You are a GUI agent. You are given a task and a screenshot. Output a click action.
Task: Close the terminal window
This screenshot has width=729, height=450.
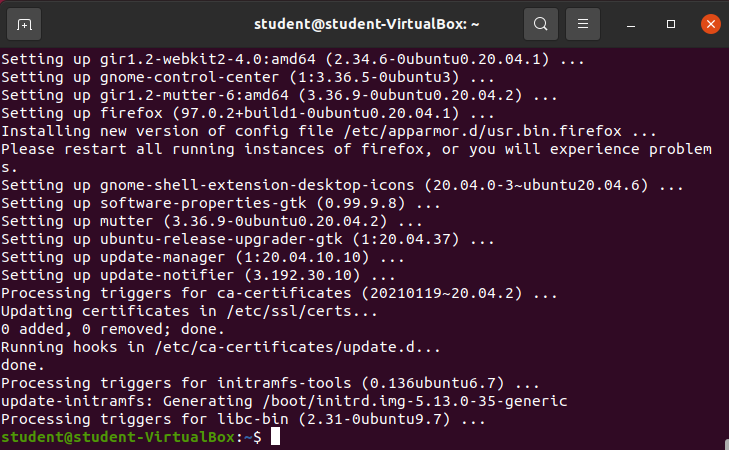[708, 24]
